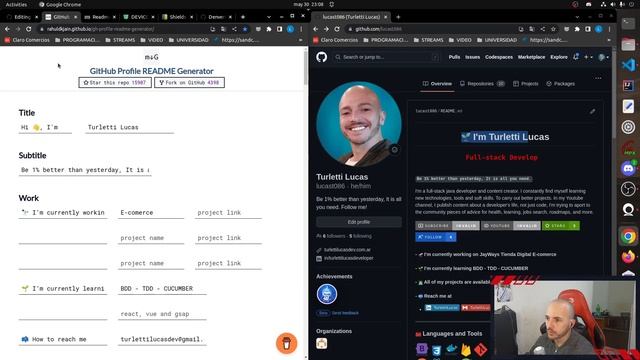Switch to the Overview profile tab
This screenshot has width=640, height=360.
coord(437,84)
